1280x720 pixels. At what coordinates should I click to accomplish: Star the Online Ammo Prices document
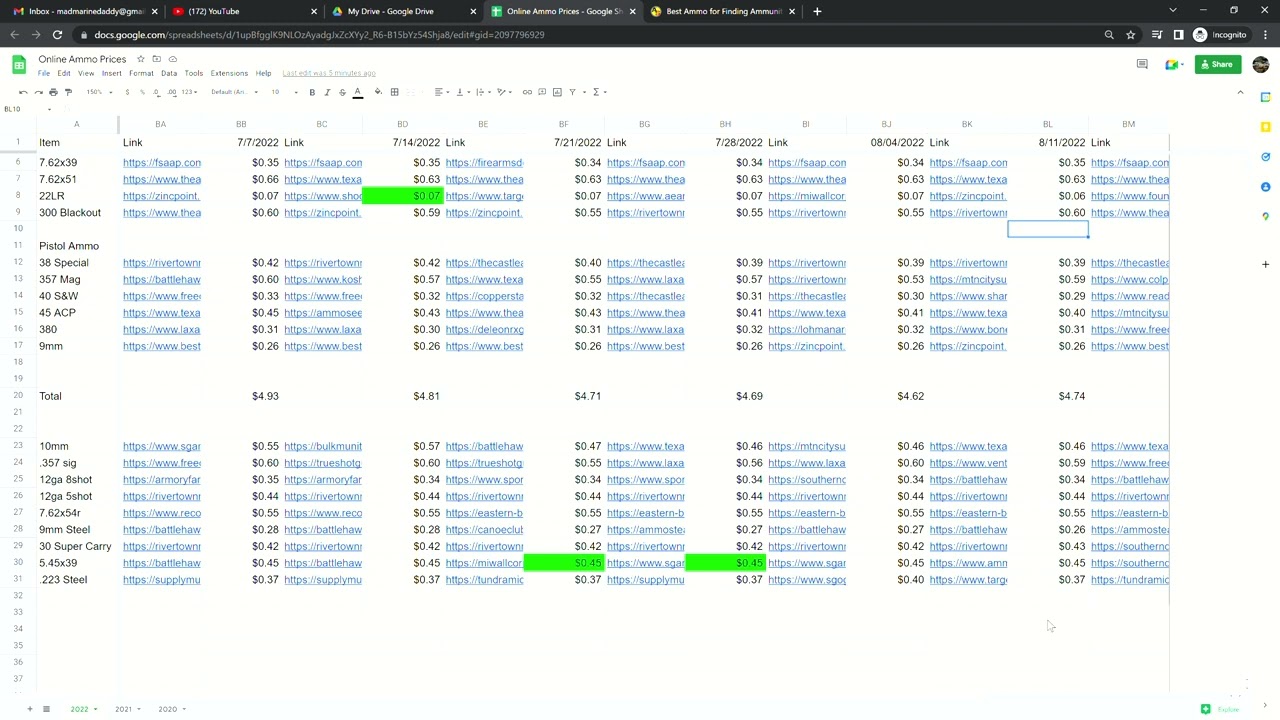coord(140,59)
